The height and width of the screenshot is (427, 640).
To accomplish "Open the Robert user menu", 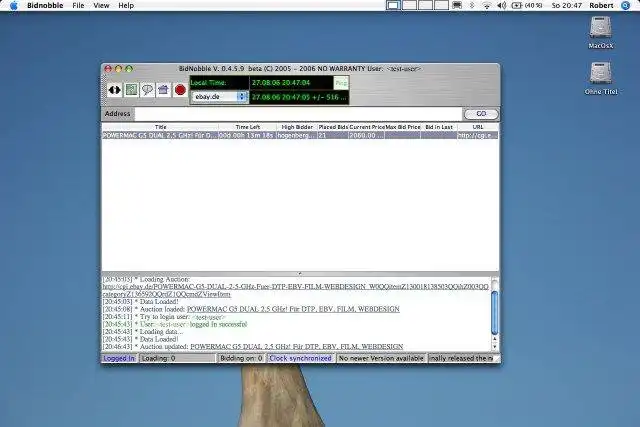I will coord(601,5).
